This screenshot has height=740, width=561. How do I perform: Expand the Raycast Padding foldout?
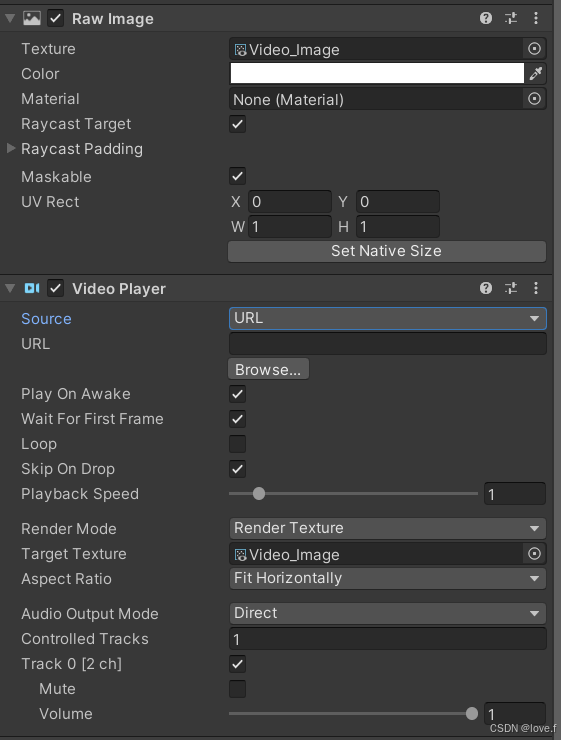(10, 149)
